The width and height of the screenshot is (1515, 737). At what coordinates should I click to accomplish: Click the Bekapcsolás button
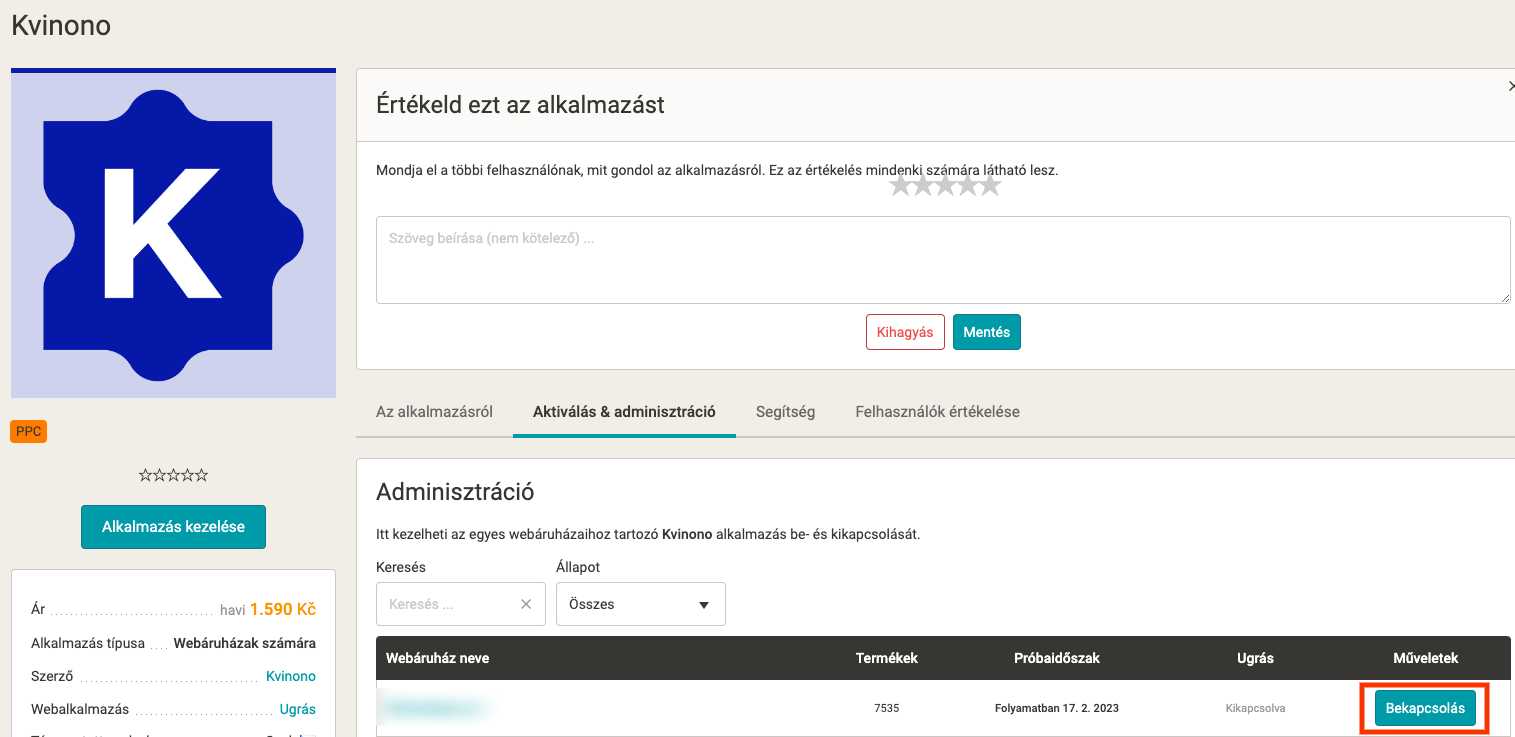tap(1425, 708)
